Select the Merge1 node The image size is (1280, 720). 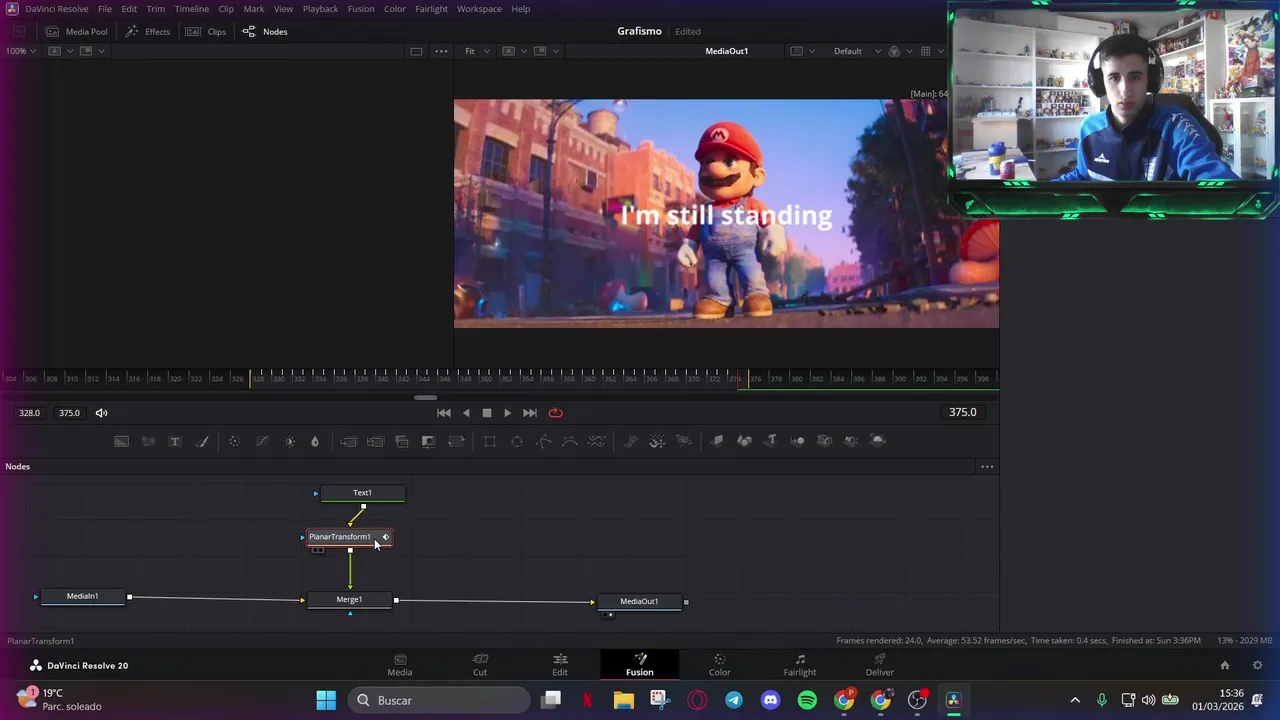pyautogui.click(x=349, y=600)
